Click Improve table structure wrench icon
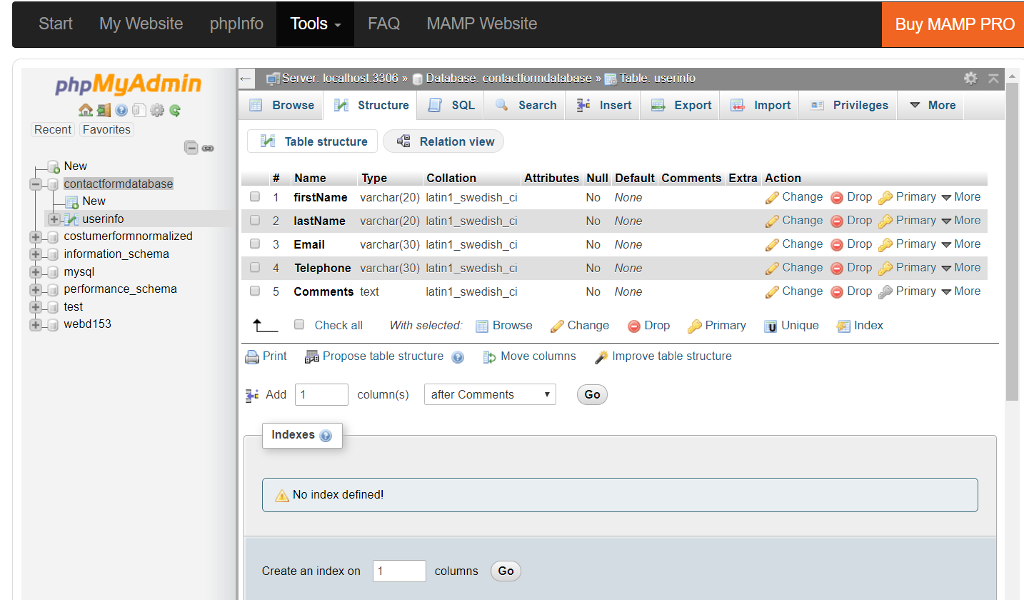1024x600 pixels. pos(601,357)
